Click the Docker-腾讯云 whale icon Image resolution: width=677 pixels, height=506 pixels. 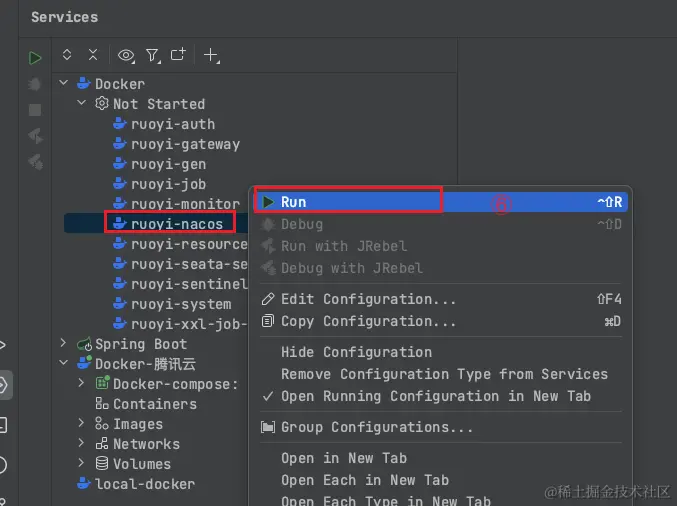84,363
